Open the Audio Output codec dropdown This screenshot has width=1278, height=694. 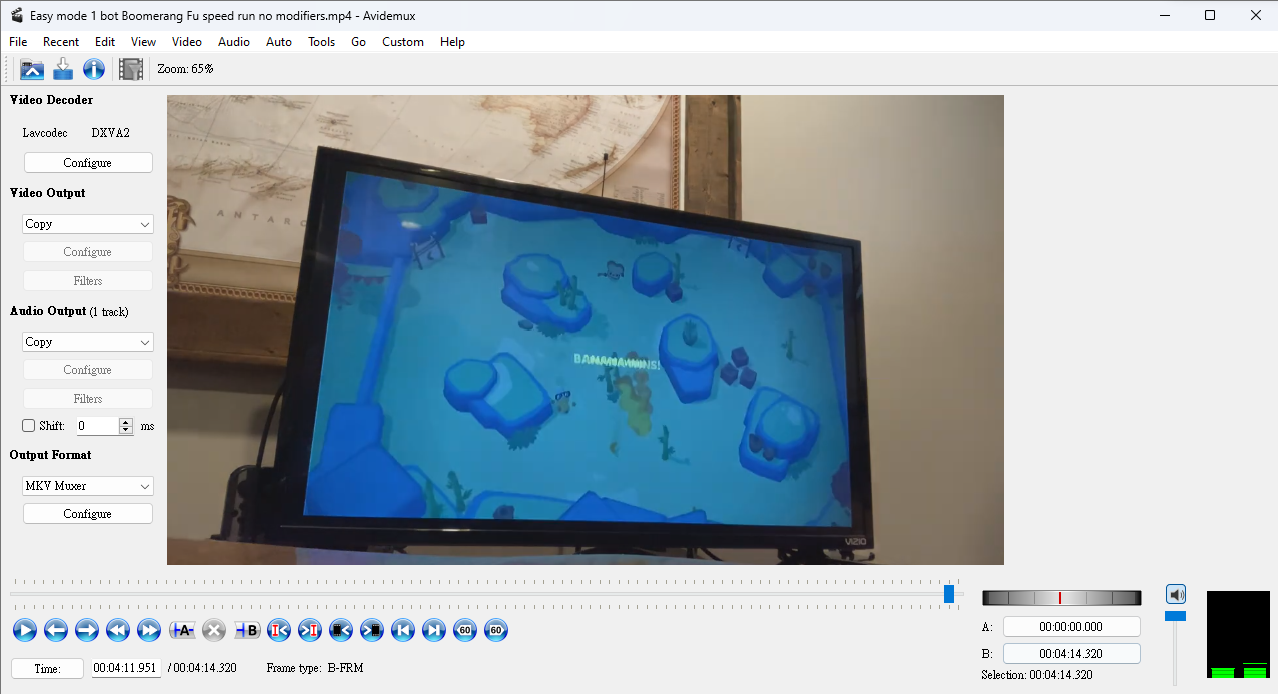(88, 342)
